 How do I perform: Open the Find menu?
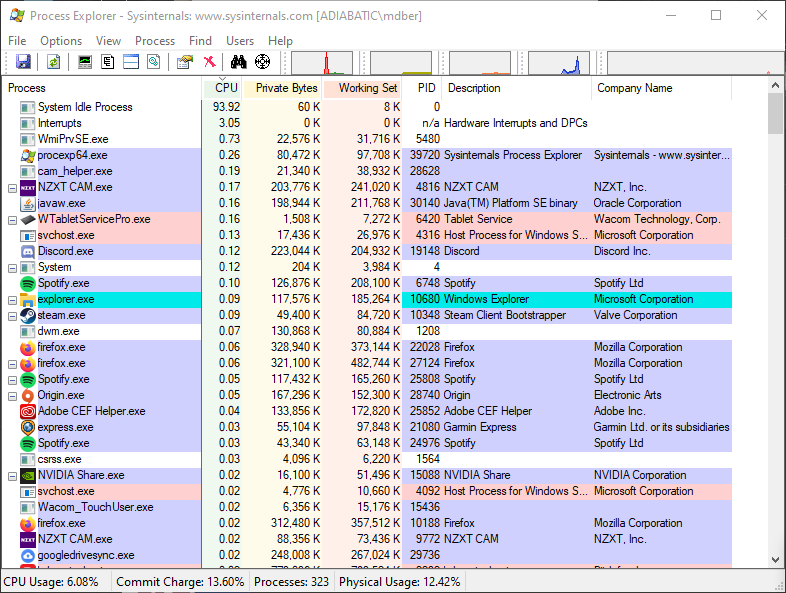click(x=200, y=41)
